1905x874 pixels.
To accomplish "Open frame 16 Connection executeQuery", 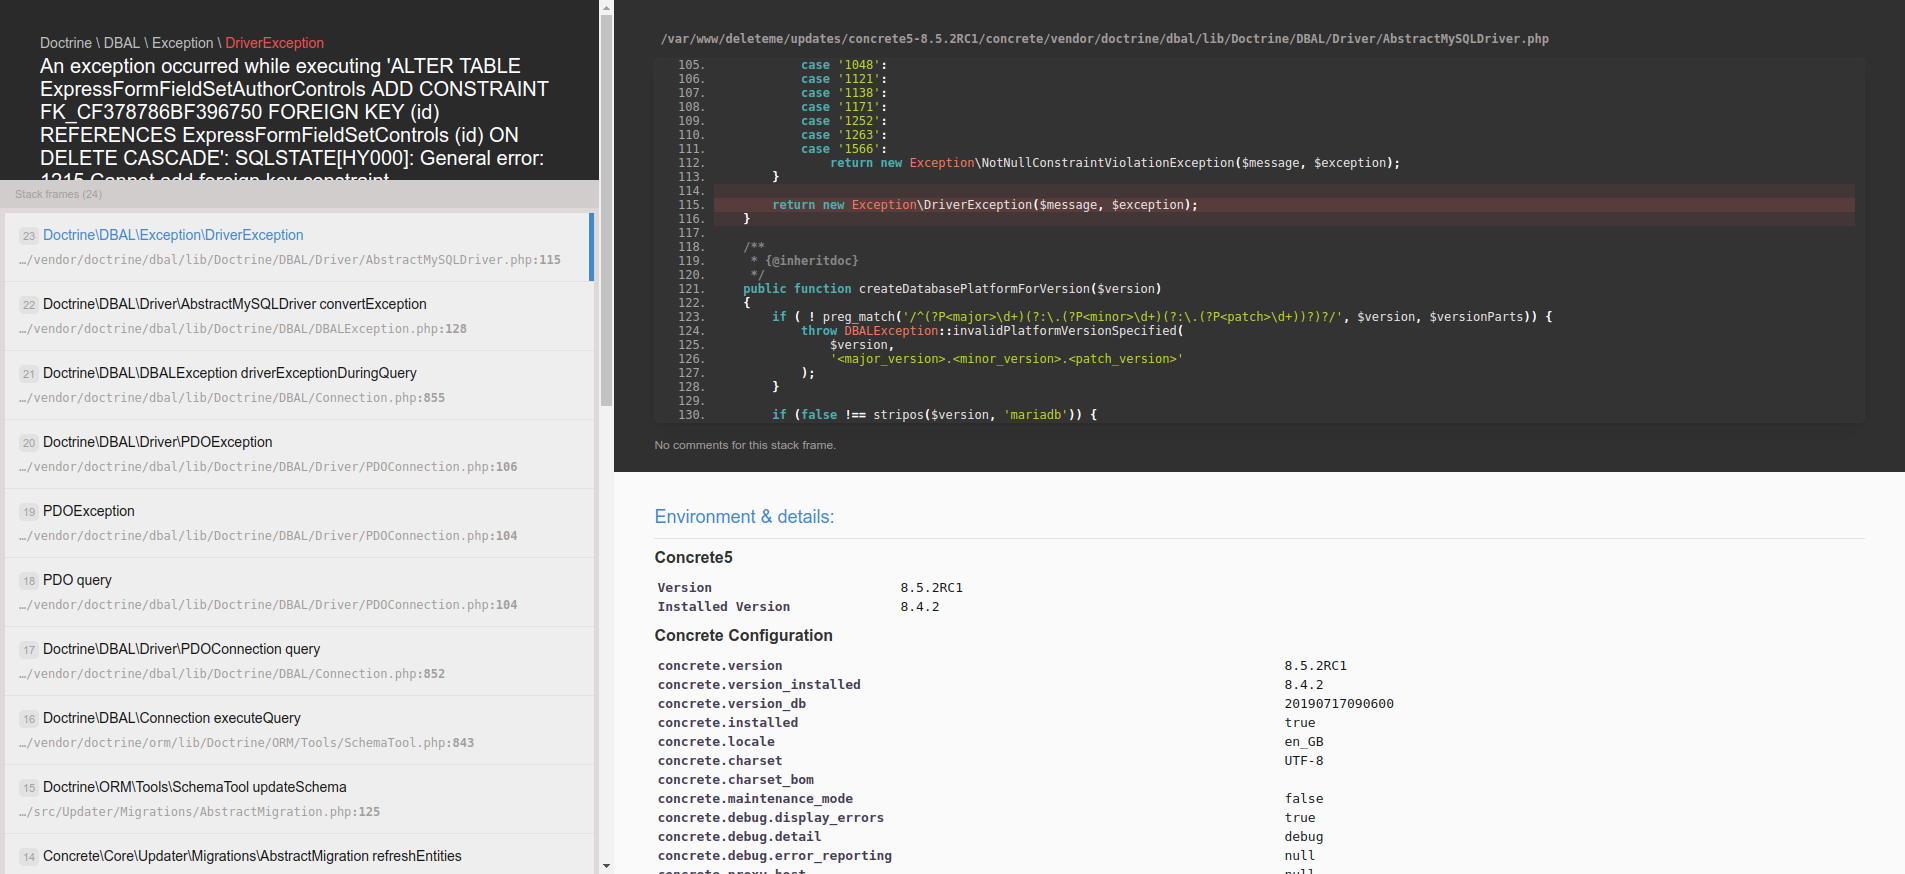I will pyautogui.click(x=299, y=730).
